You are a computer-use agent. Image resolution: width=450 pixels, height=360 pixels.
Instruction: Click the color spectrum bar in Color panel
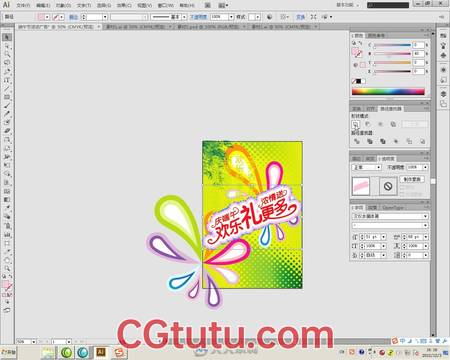click(388, 91)
